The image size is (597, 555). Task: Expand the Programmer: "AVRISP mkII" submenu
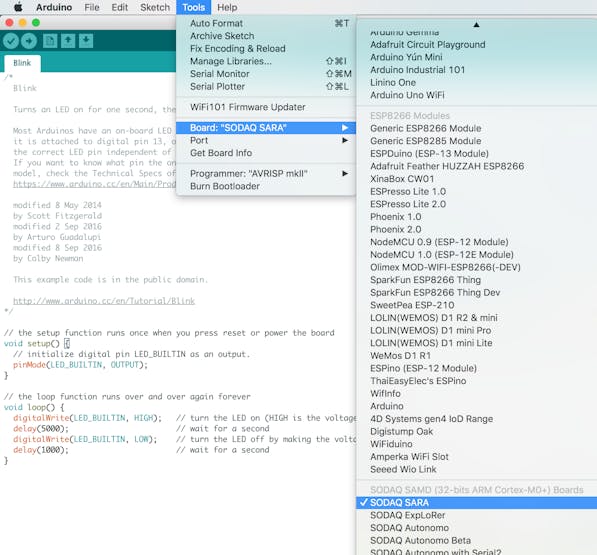pos(266,174)
